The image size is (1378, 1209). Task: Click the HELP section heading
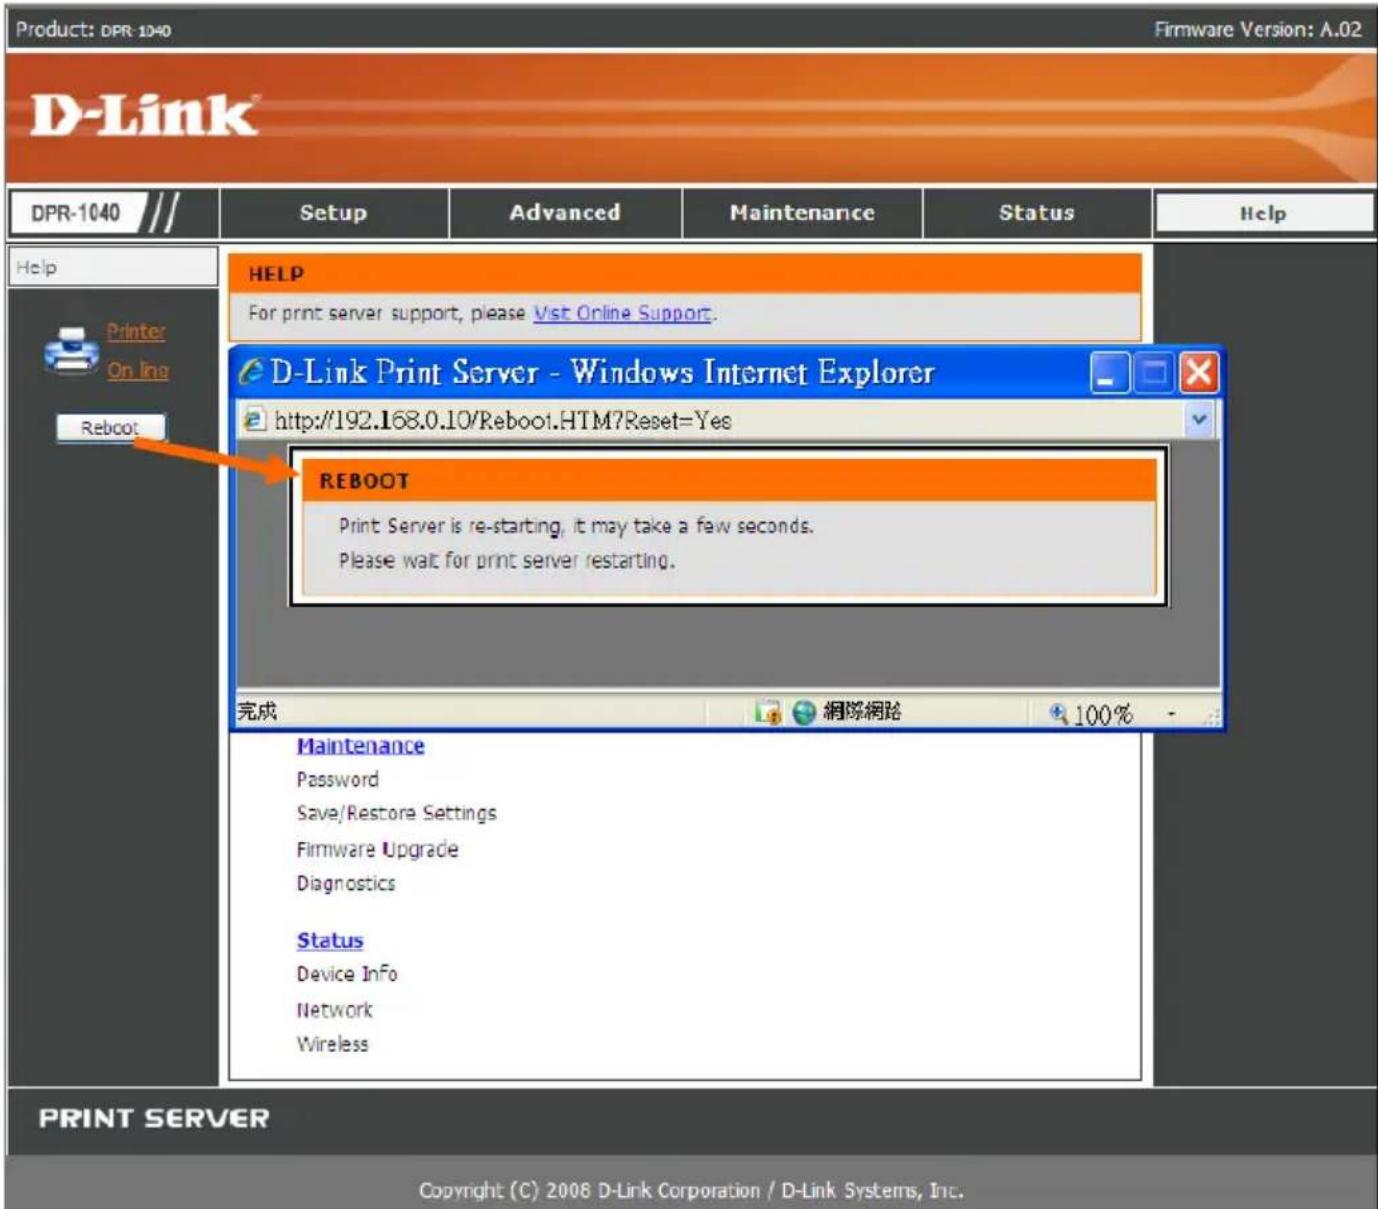click(276, 274)
